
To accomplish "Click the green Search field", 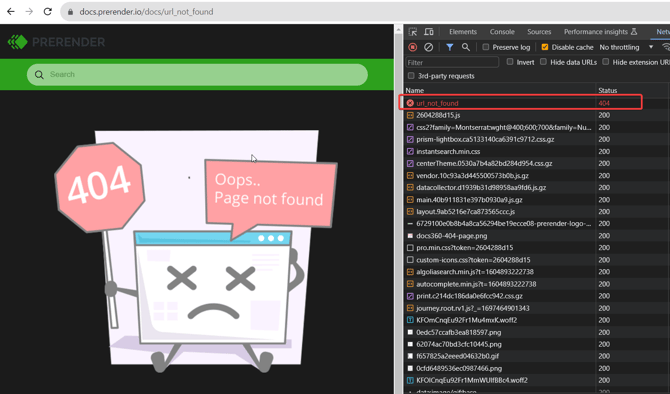I will click(x=197, y=74).
